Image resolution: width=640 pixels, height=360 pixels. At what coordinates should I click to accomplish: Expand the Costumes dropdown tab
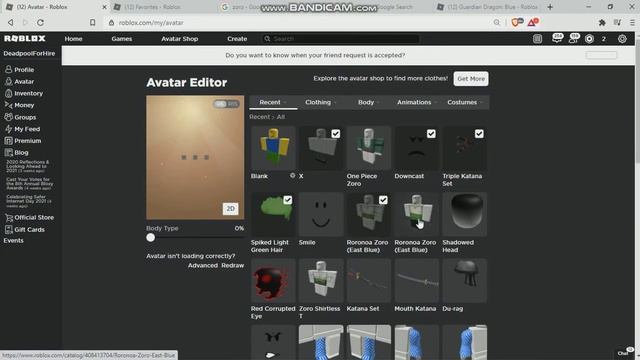point(465,102)
